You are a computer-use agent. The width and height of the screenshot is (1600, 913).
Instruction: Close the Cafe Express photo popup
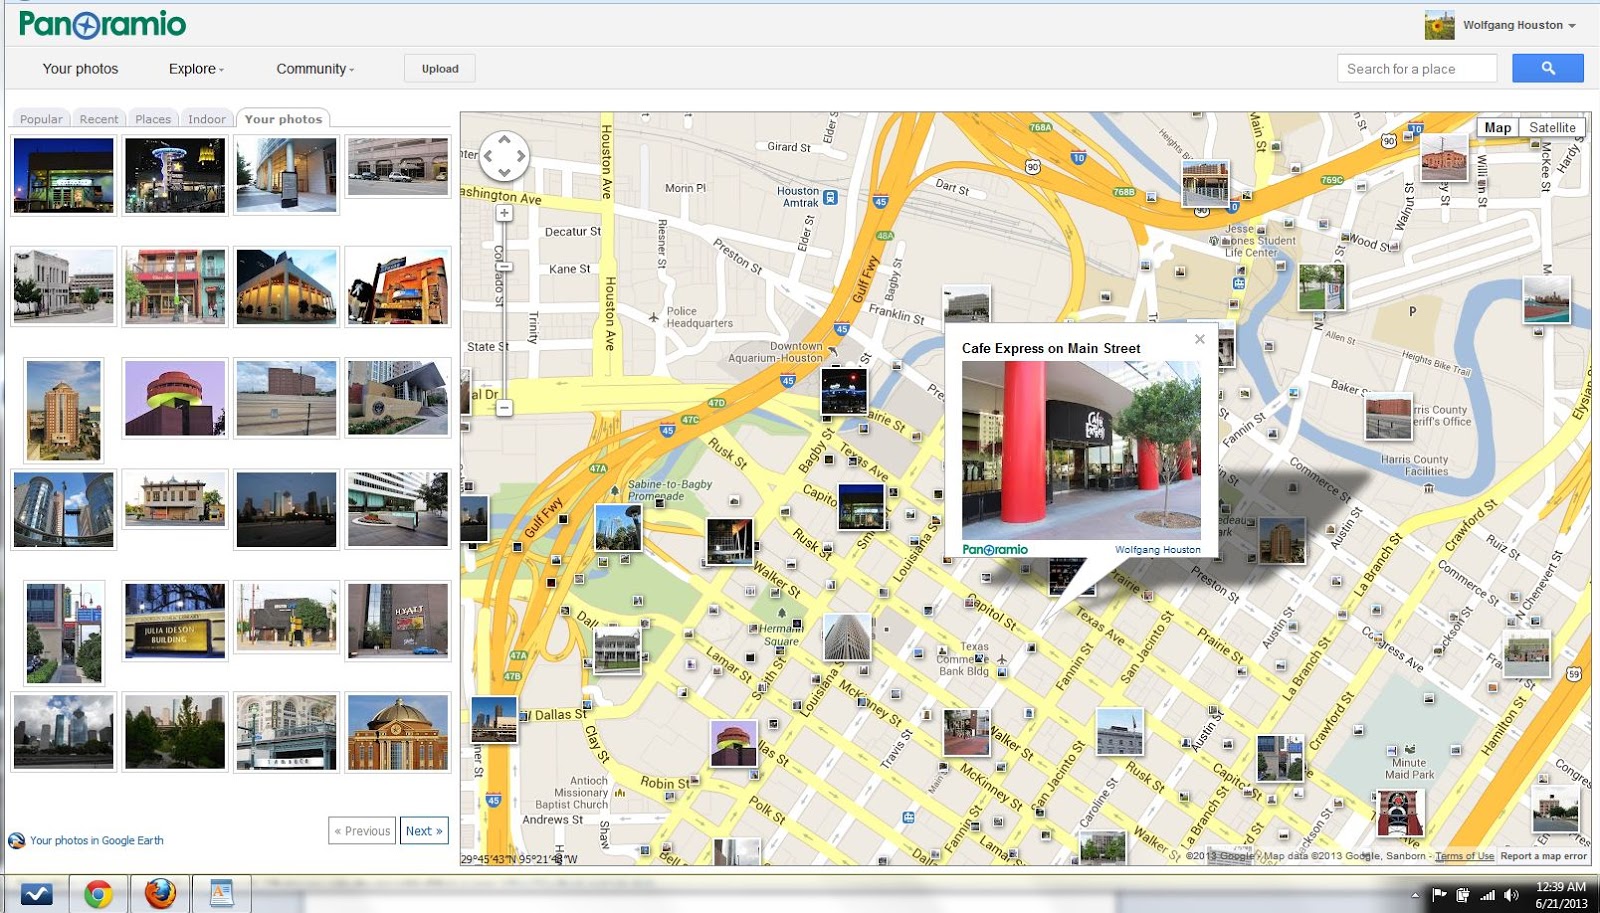pyautogui.click(x=1200, y=339)
